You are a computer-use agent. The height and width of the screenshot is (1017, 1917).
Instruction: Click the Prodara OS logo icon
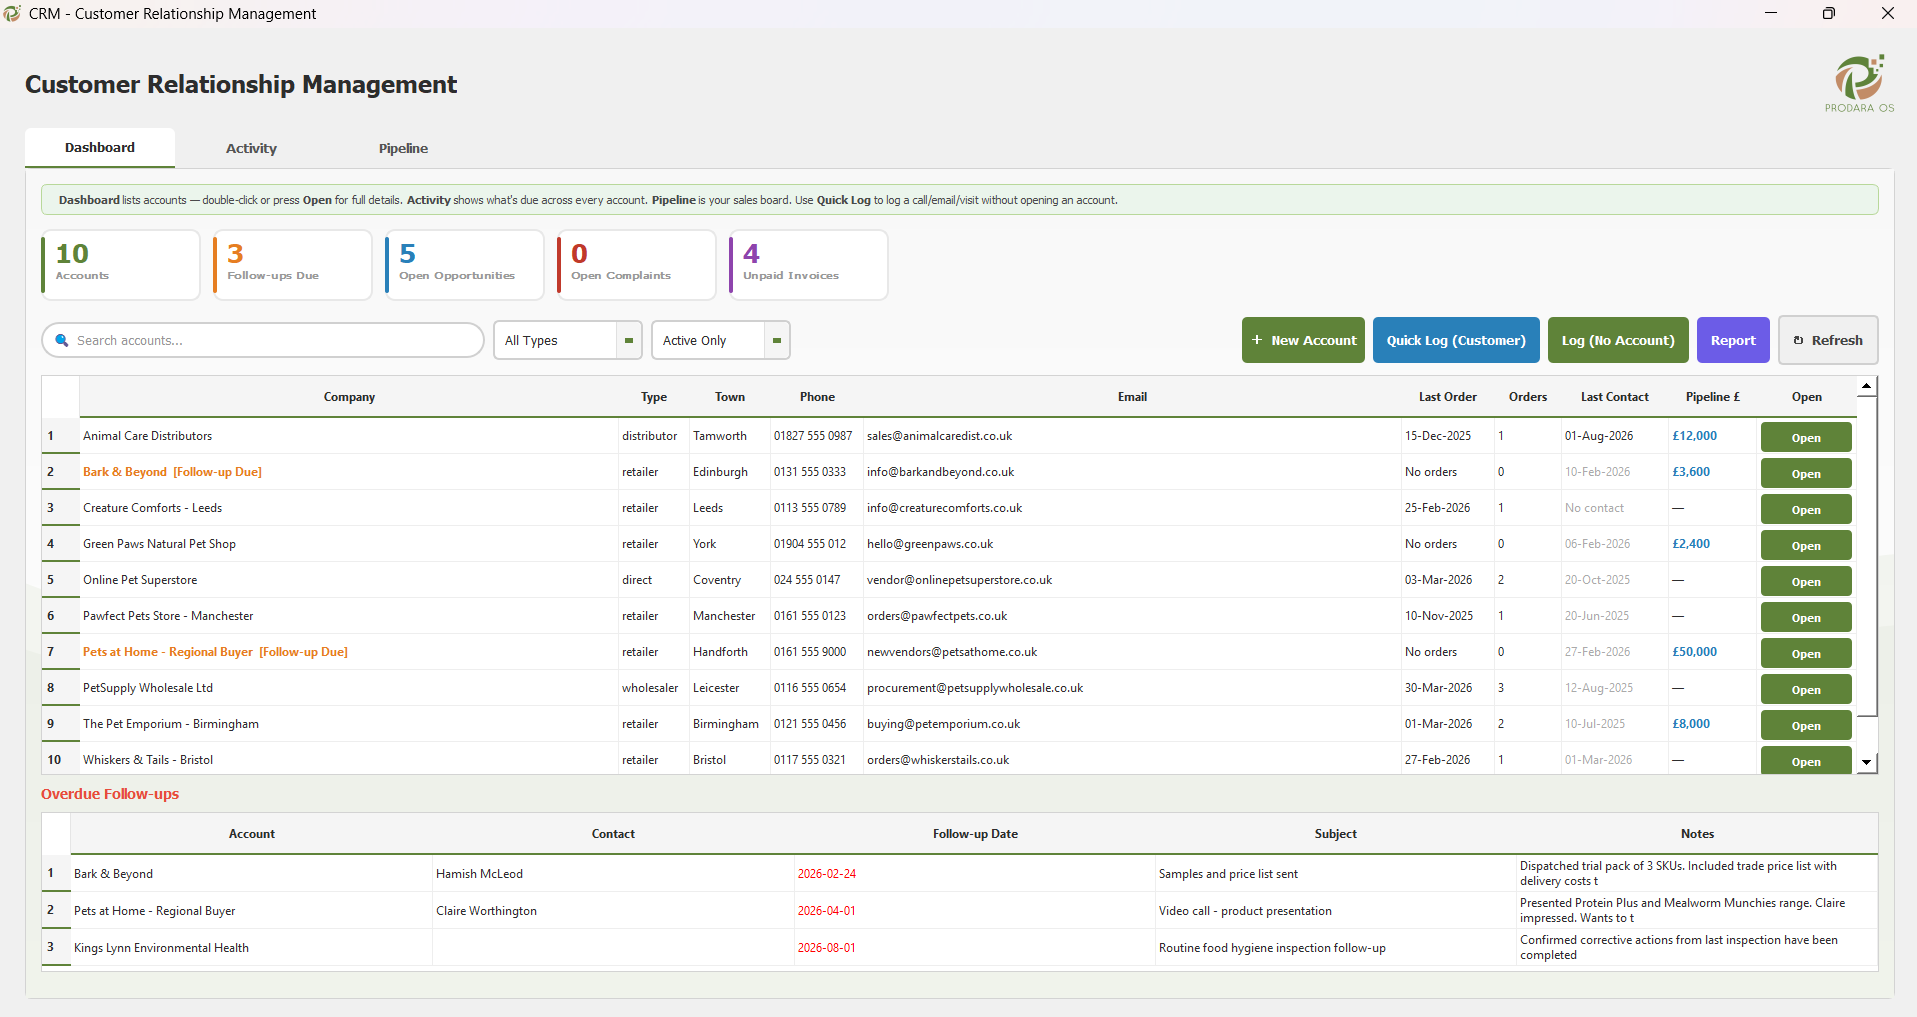pos(1859,84)
